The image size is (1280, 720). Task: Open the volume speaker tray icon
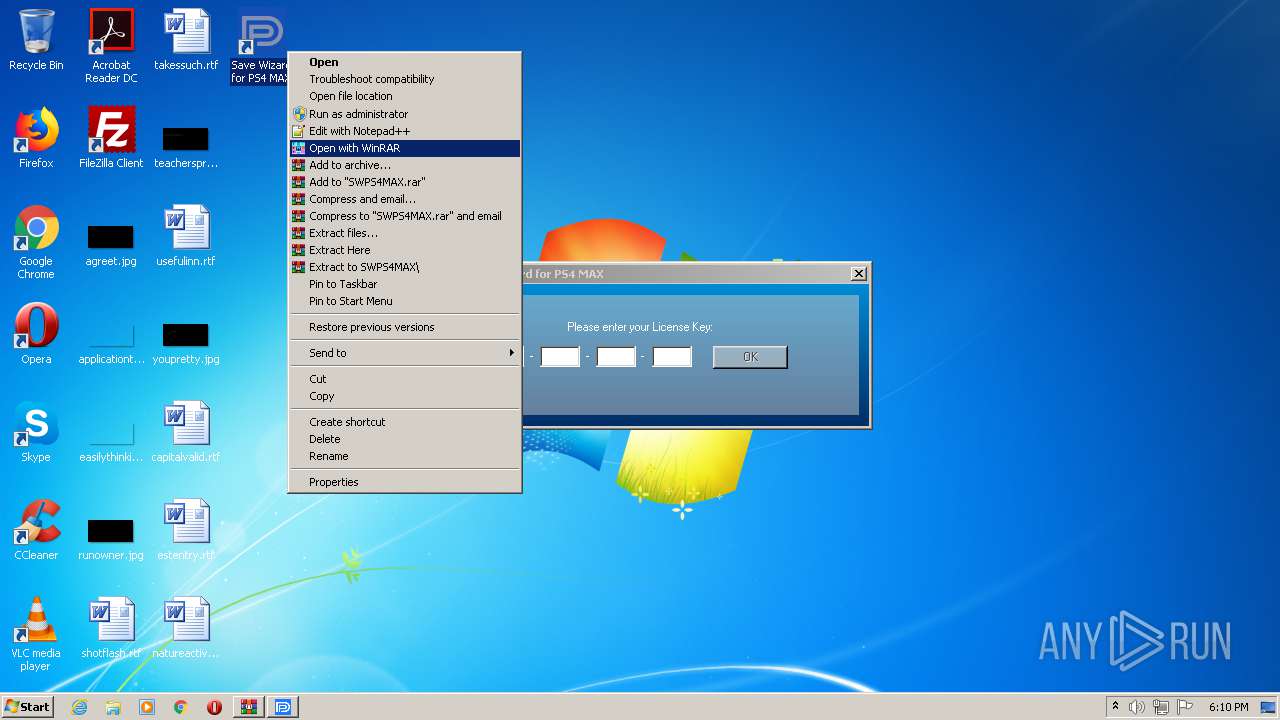point(1137,707)
